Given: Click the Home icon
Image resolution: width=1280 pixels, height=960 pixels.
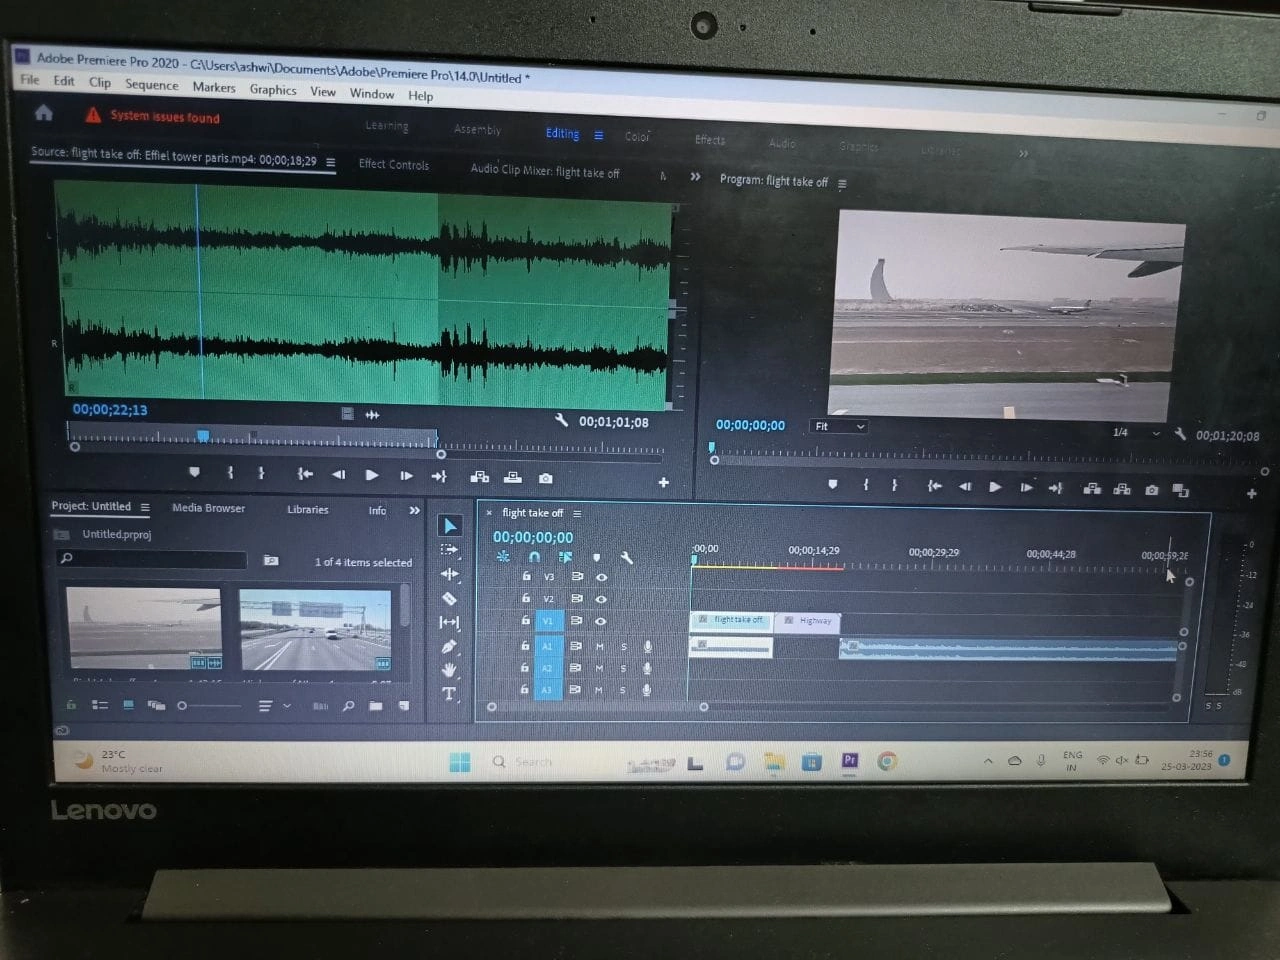Looking at the screenshot, I should point(44,113).
